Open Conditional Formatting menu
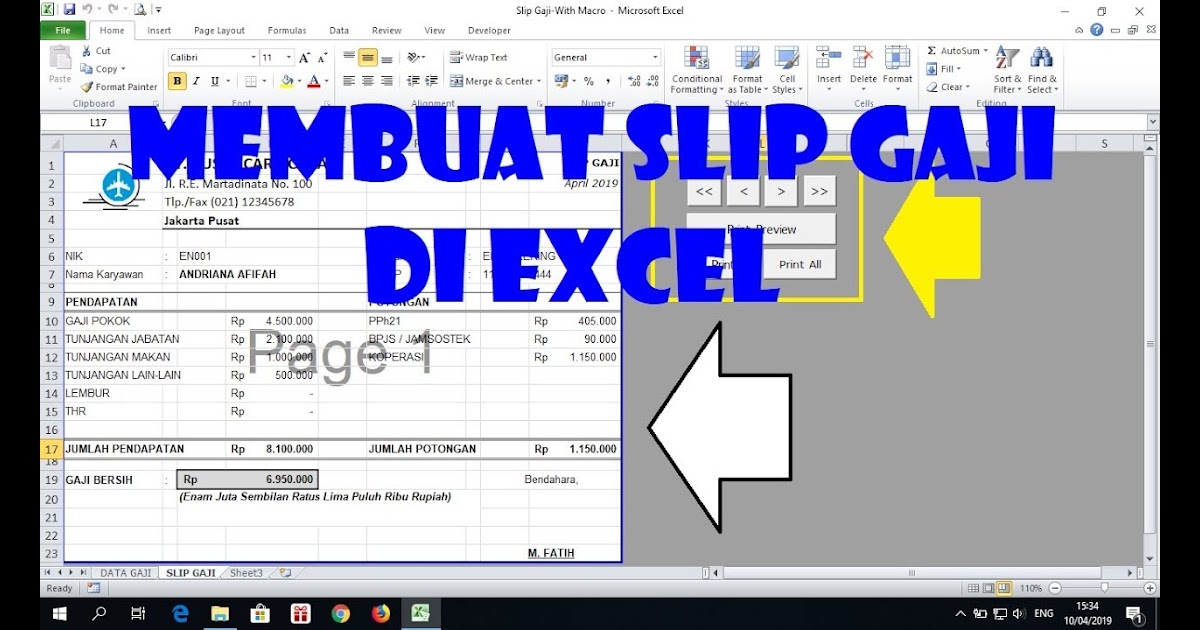This screenshot has height=630, width=1200. click(x=697, y=70)
